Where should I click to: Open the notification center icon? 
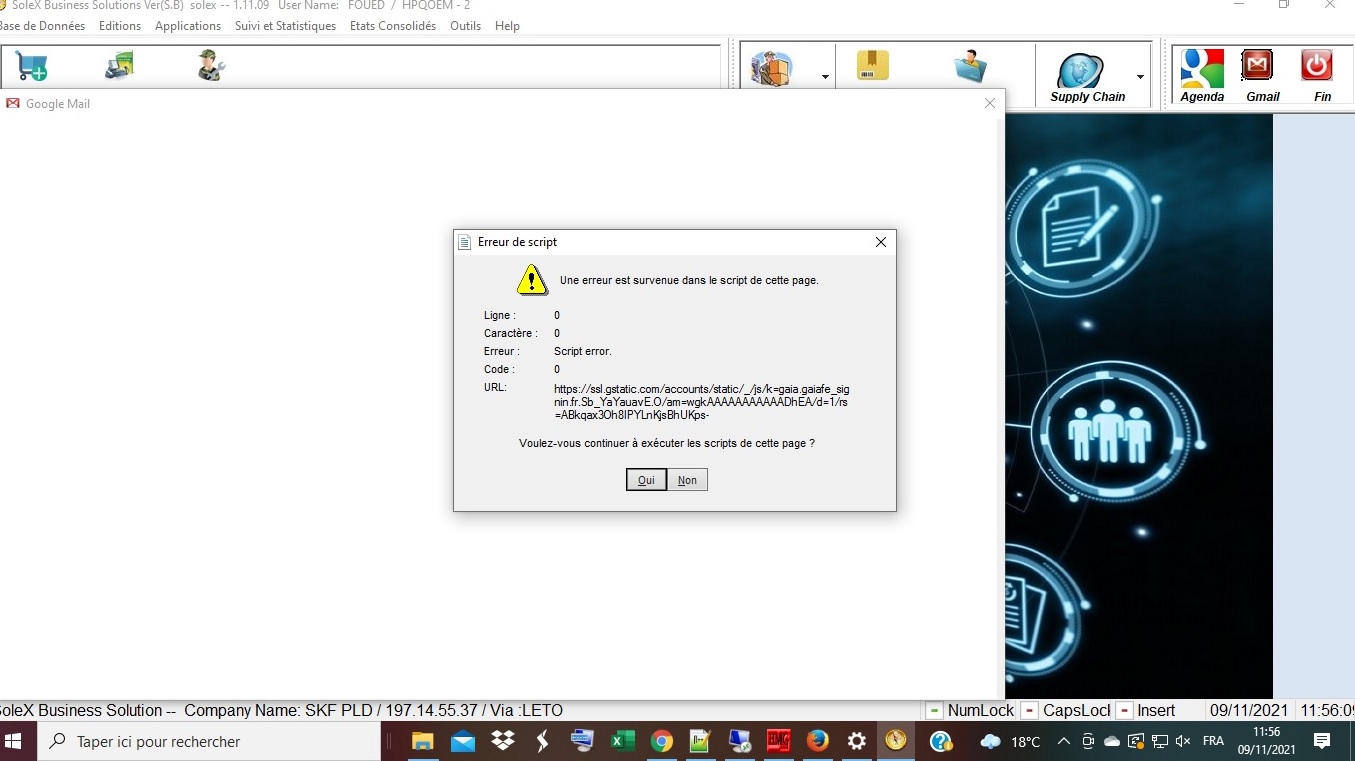pos(1322,741)
